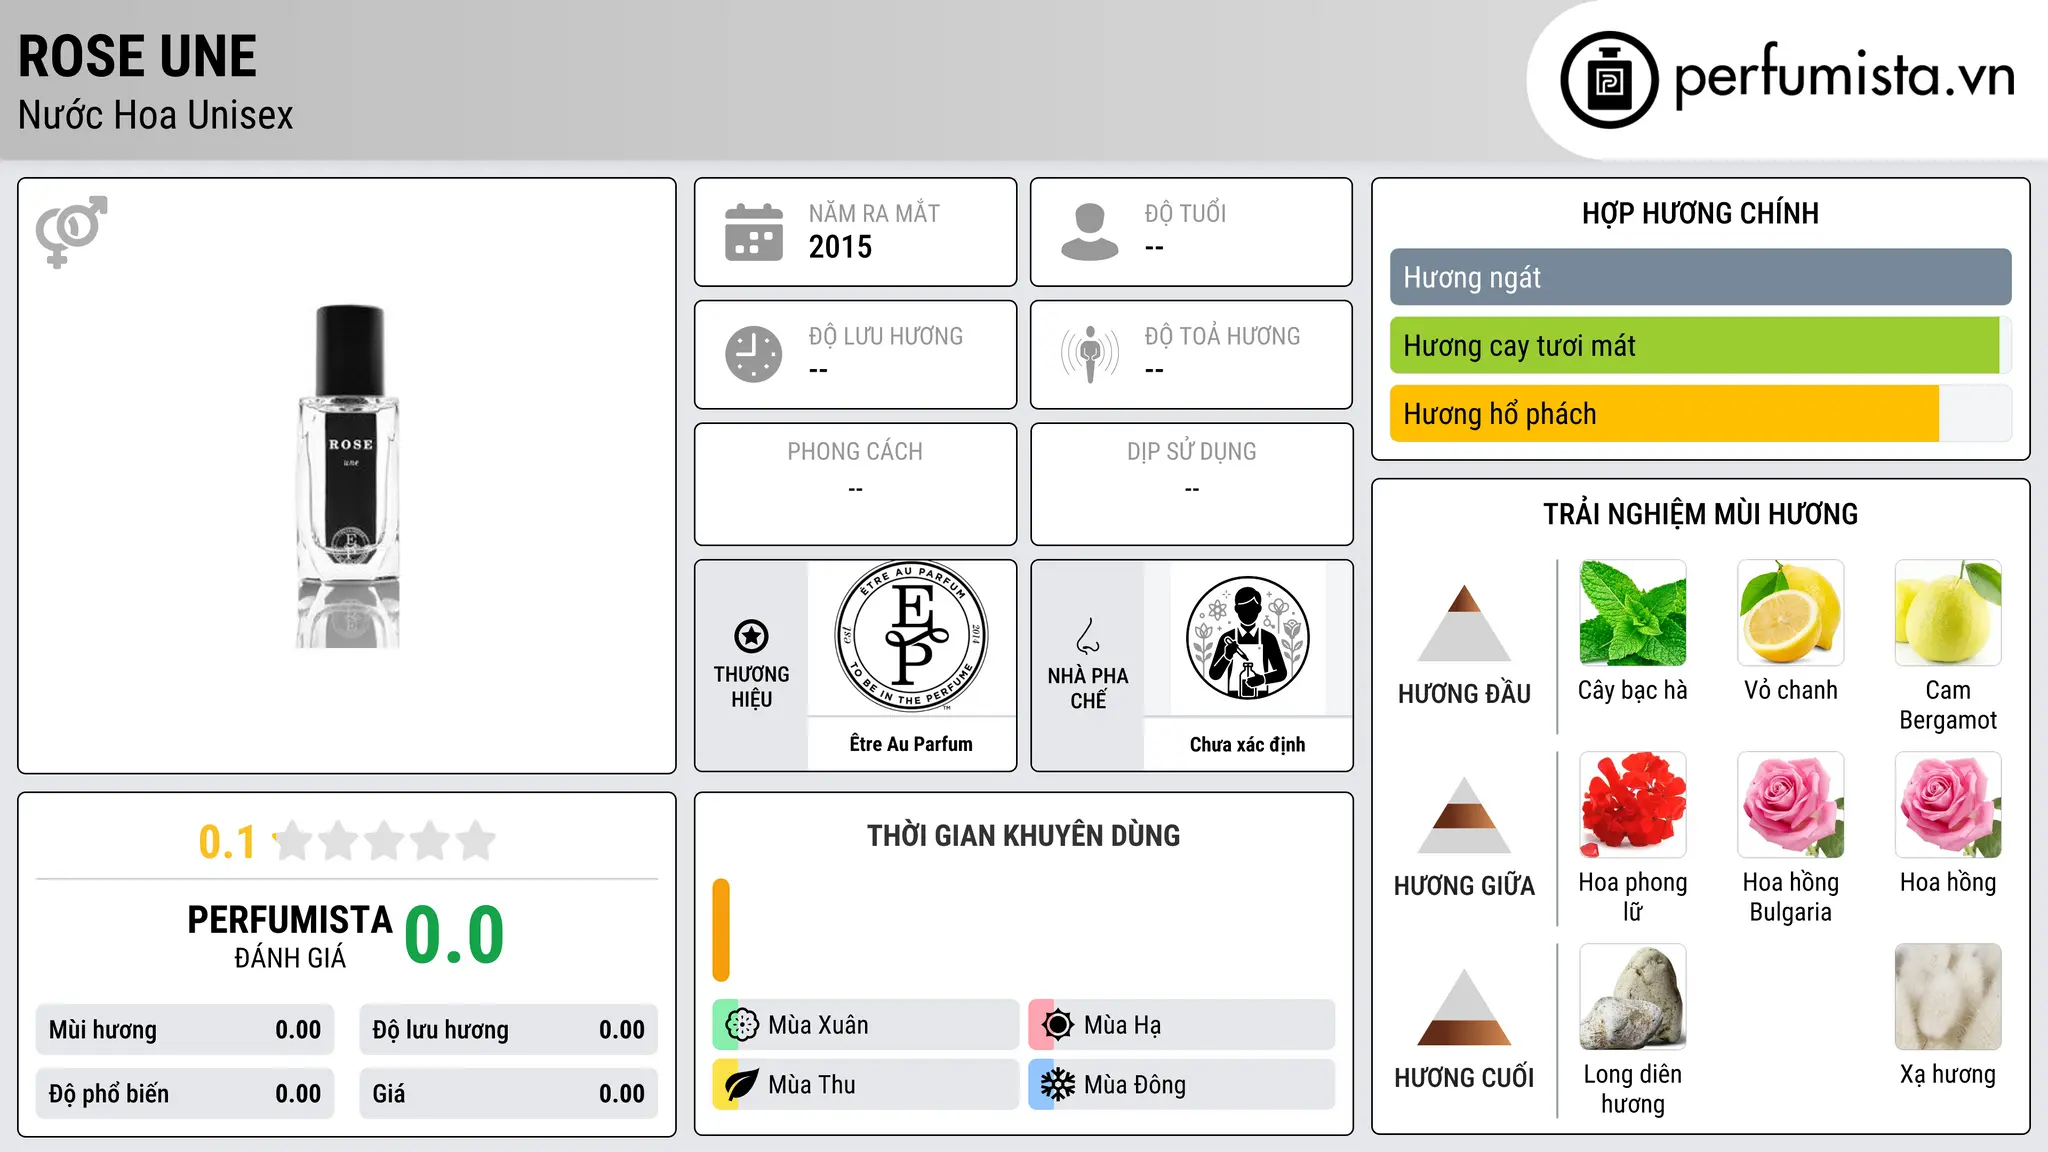2048x1152 pixels.
Task: Click the calendar icon beside Năm ra mắt
Action: pyautogui.click(x=754, y=232)
